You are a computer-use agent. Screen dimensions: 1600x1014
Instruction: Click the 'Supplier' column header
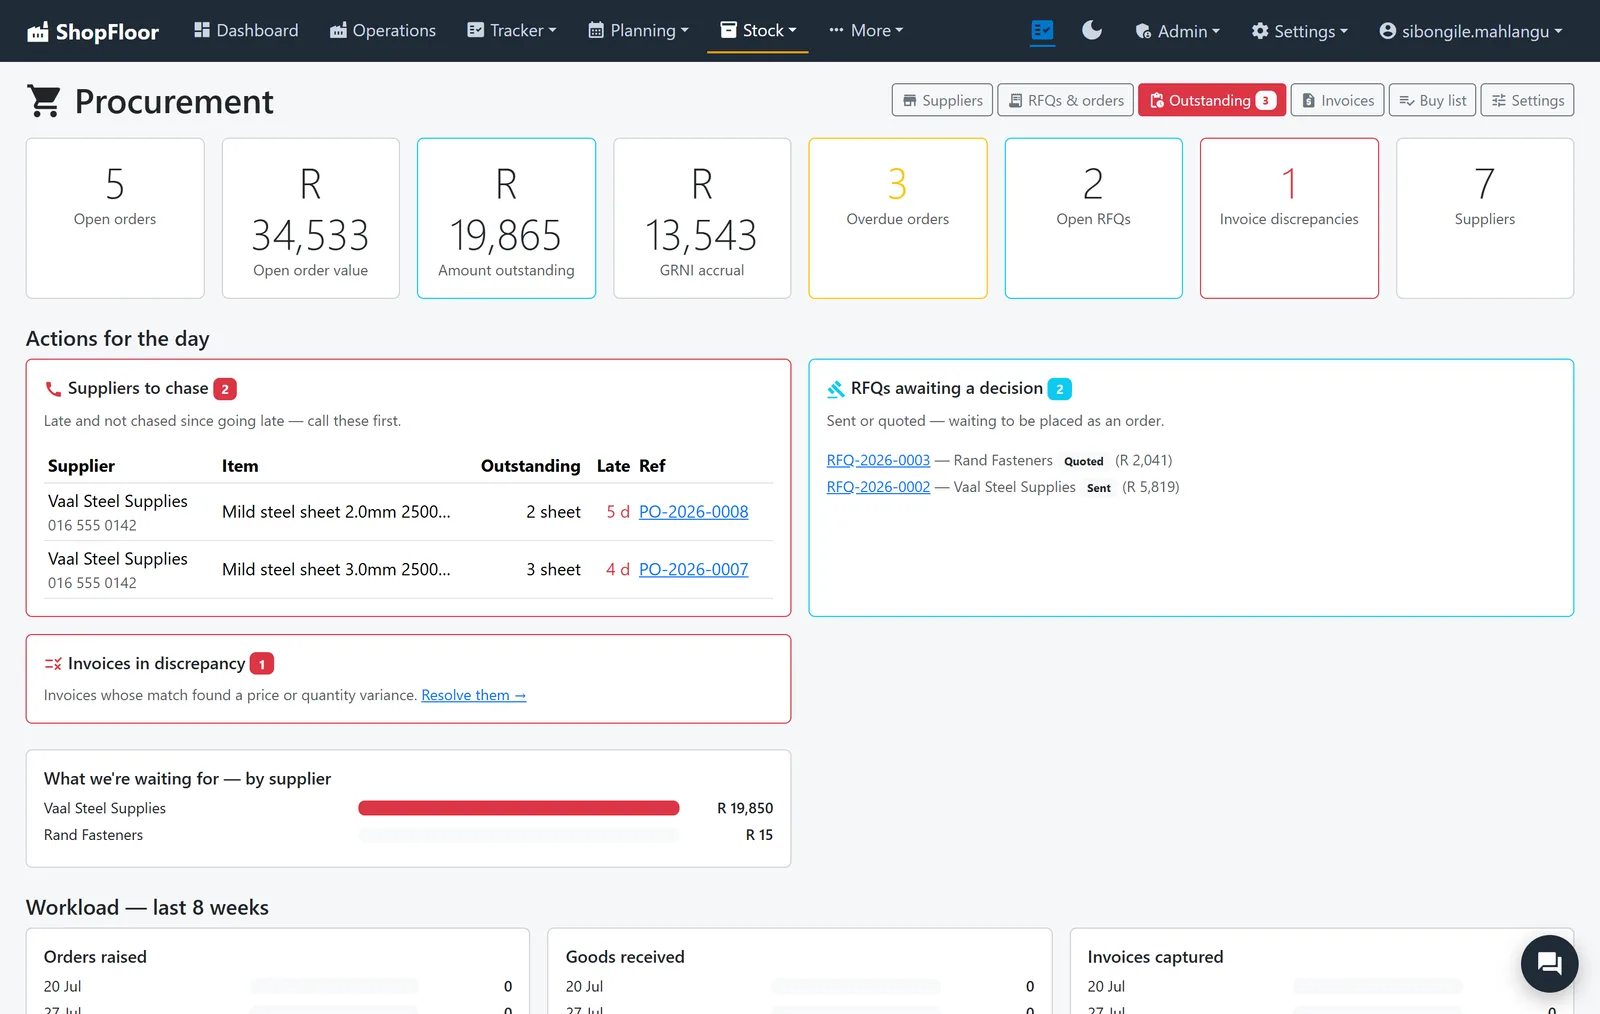coord(81,466)
